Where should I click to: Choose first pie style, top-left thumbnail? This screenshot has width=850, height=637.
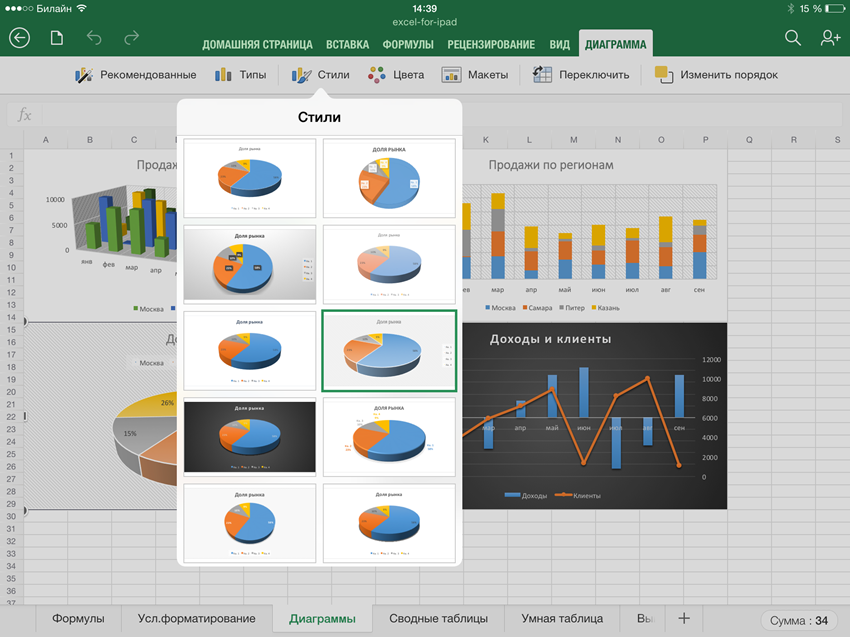pyautogui.click(x=249, y=178)
